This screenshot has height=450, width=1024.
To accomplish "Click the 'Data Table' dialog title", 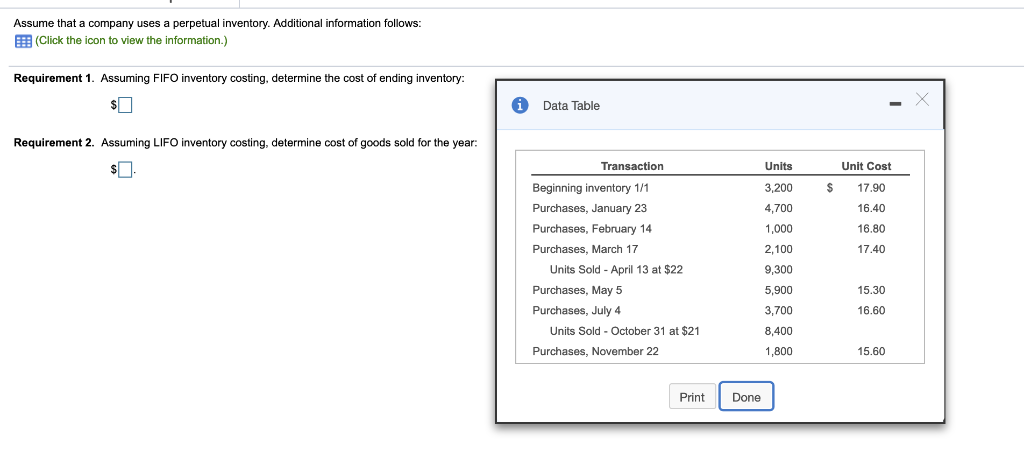I will click(x=571, y=106).
